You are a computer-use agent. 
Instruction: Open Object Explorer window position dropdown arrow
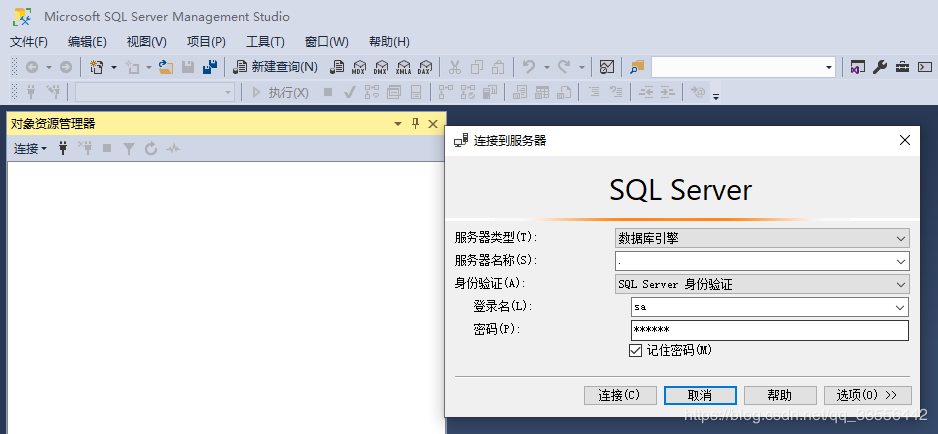point(398,124)
